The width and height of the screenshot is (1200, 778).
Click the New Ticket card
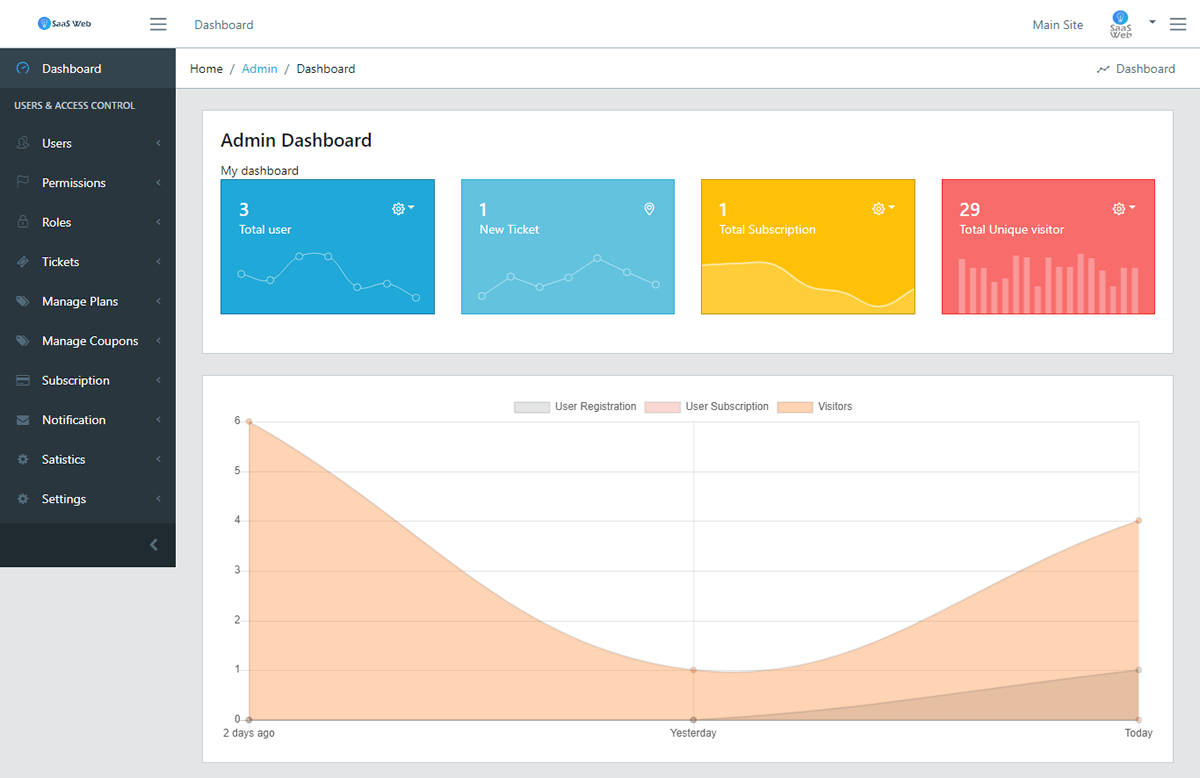pos(568,247)
